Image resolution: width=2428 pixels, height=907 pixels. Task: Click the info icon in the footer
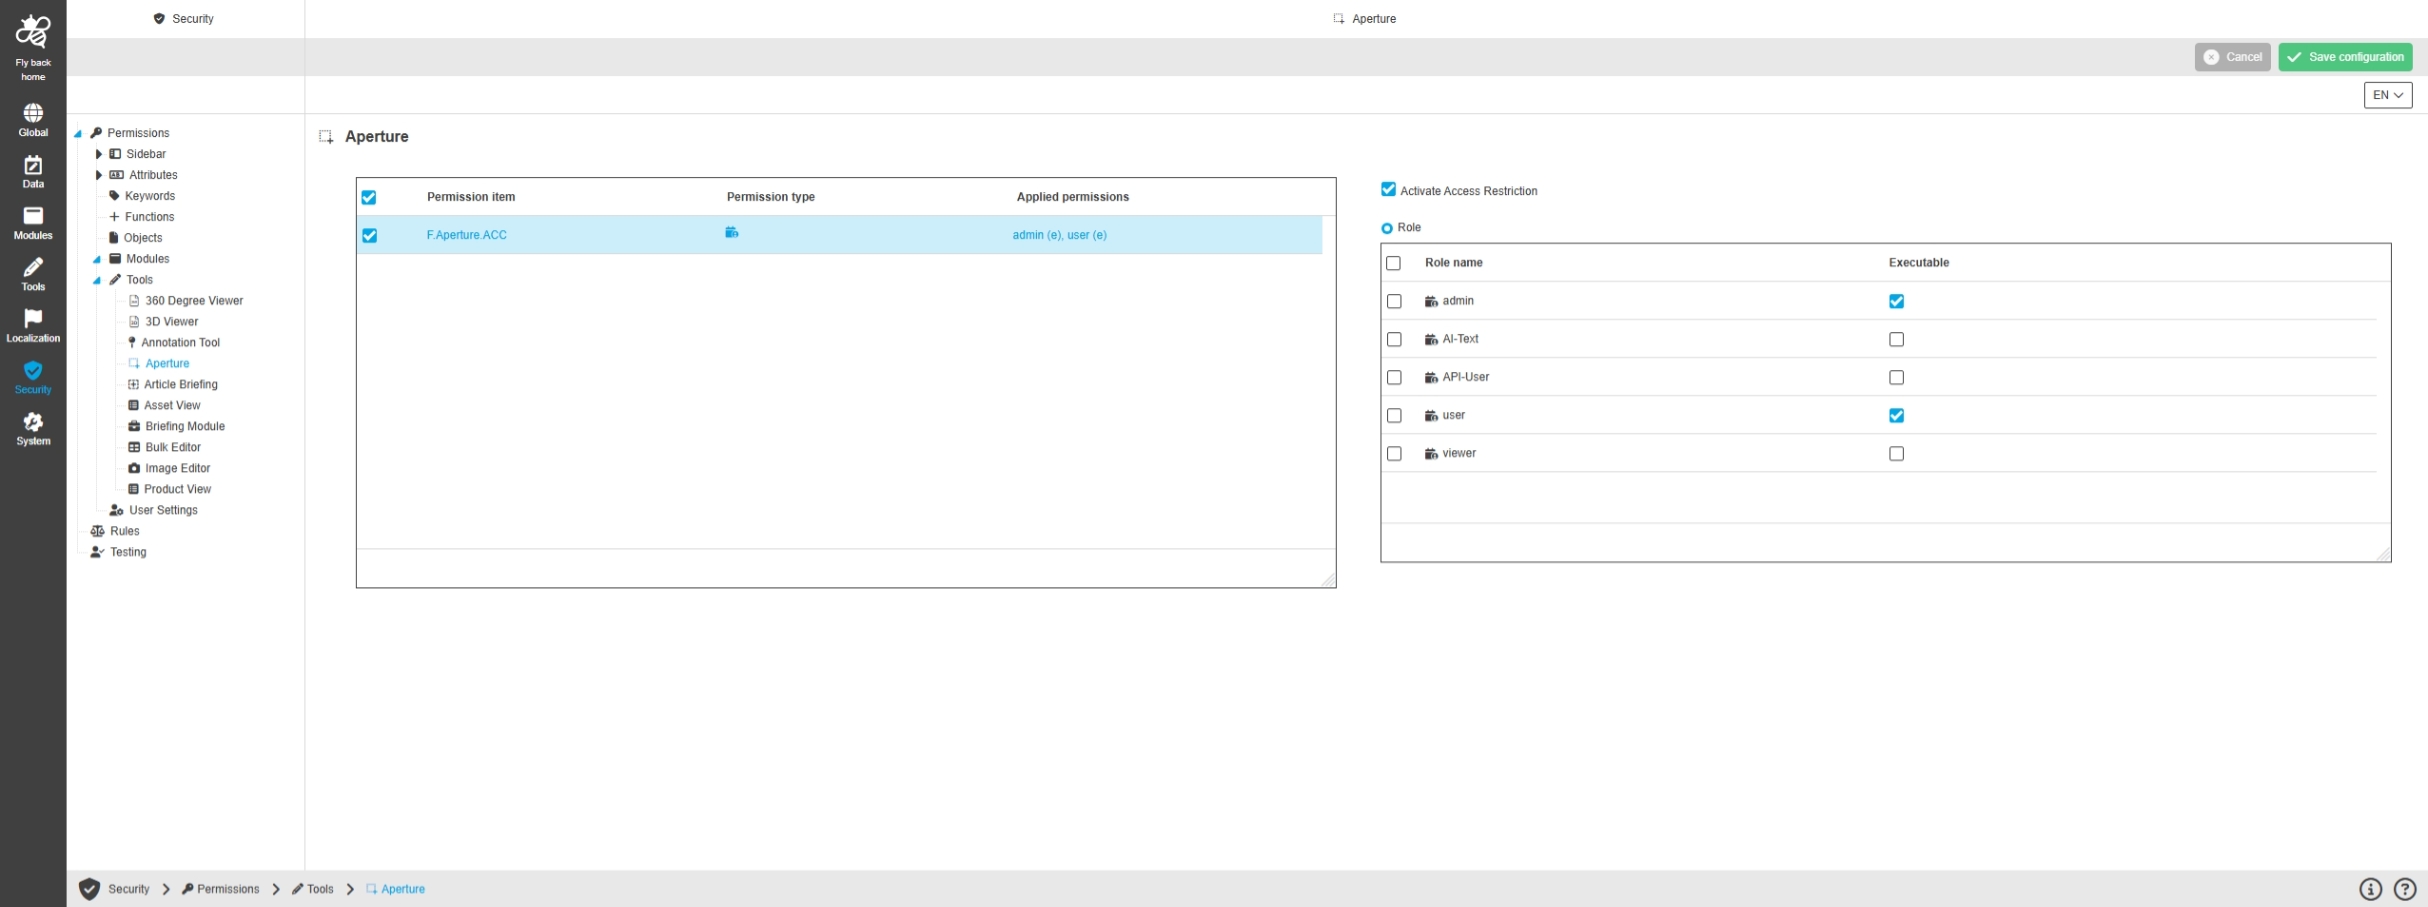click(x=2370, y=889)
